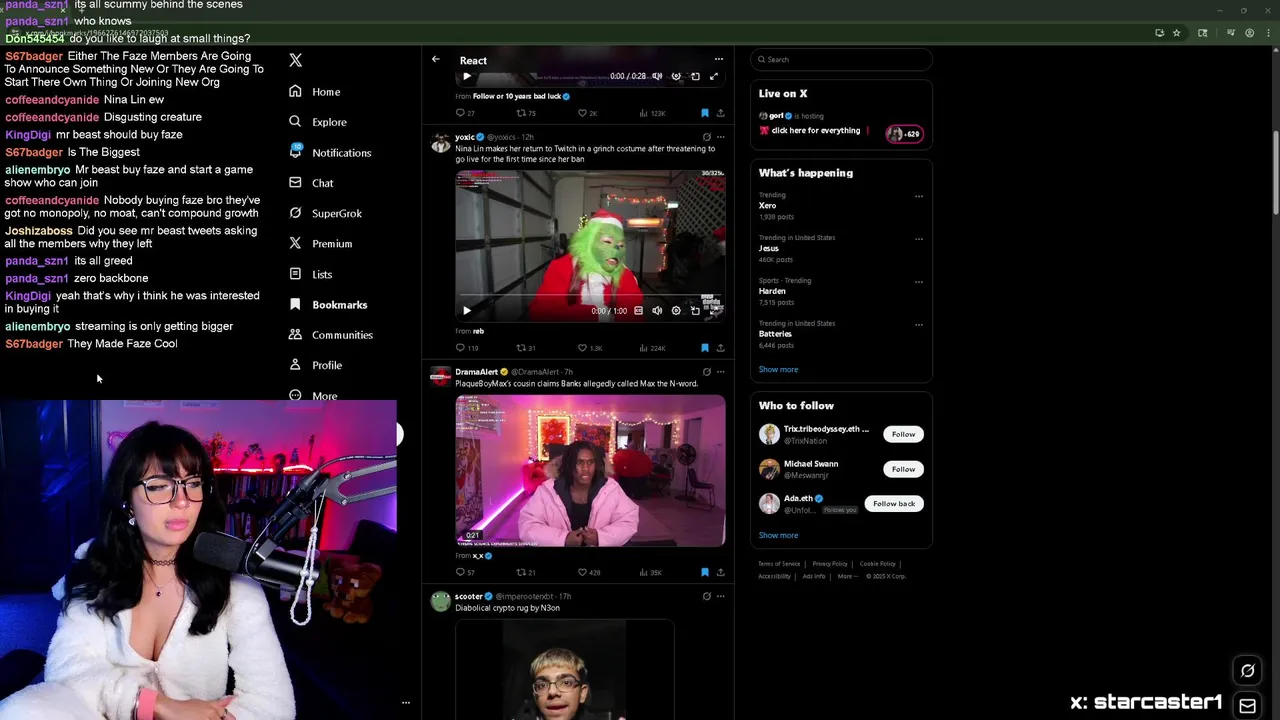This screenshot has height=720, width=1280.
Task: Open more options for Xero trend
Action: (x=919, y=197)
